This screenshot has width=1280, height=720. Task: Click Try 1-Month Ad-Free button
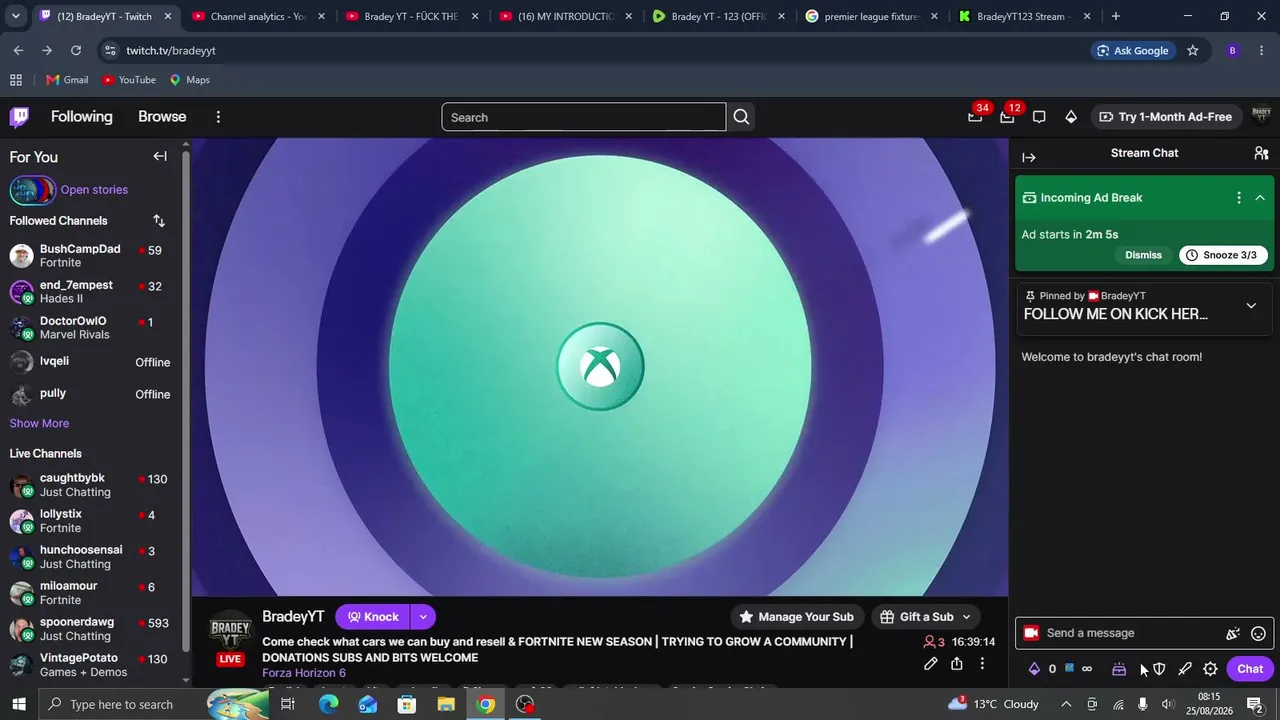tap(1166, 117)
